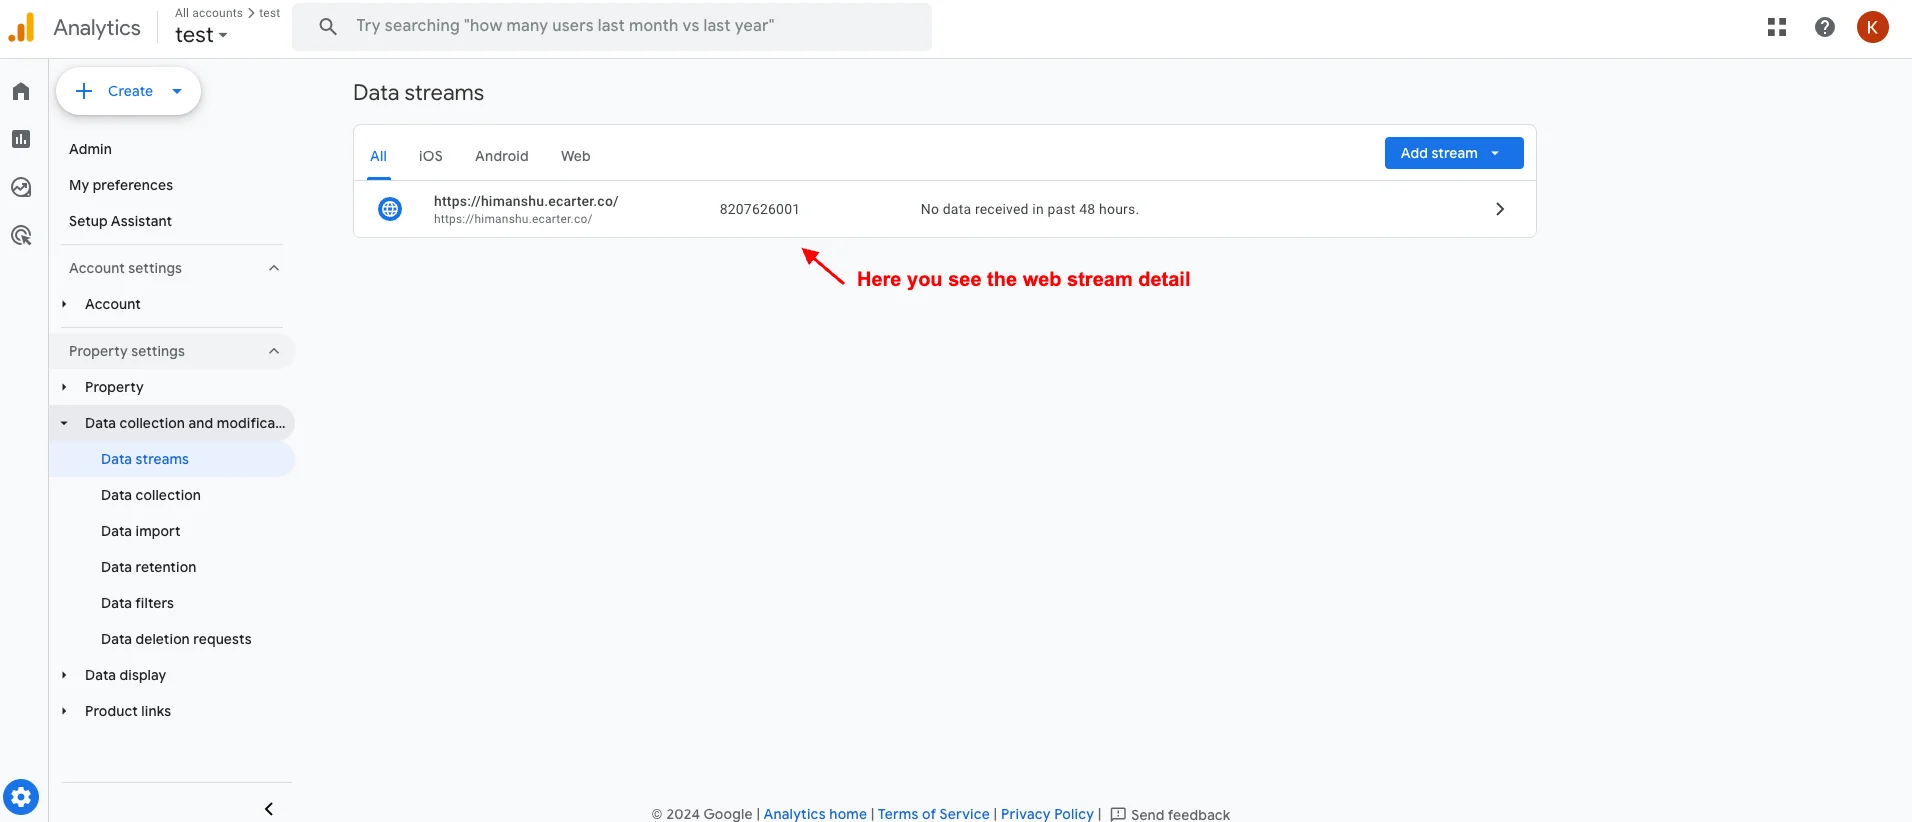Switch to the Web tab

(575, 156)
